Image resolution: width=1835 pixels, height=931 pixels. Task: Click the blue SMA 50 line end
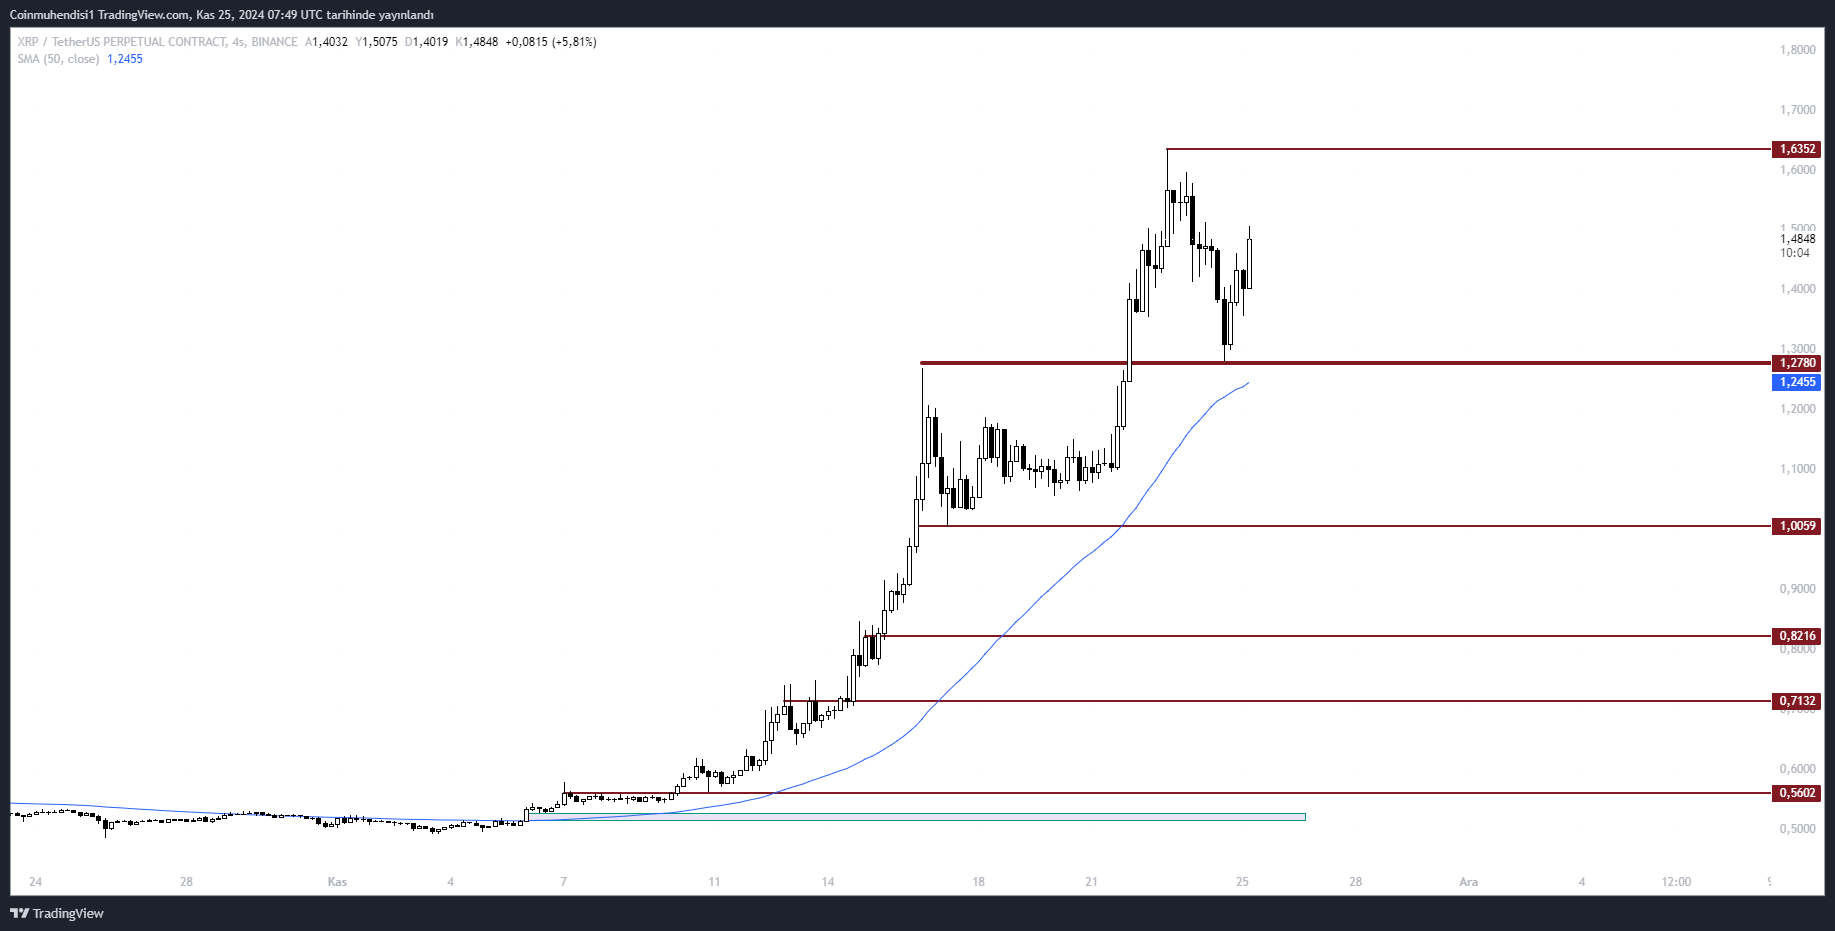(1247, 383)
